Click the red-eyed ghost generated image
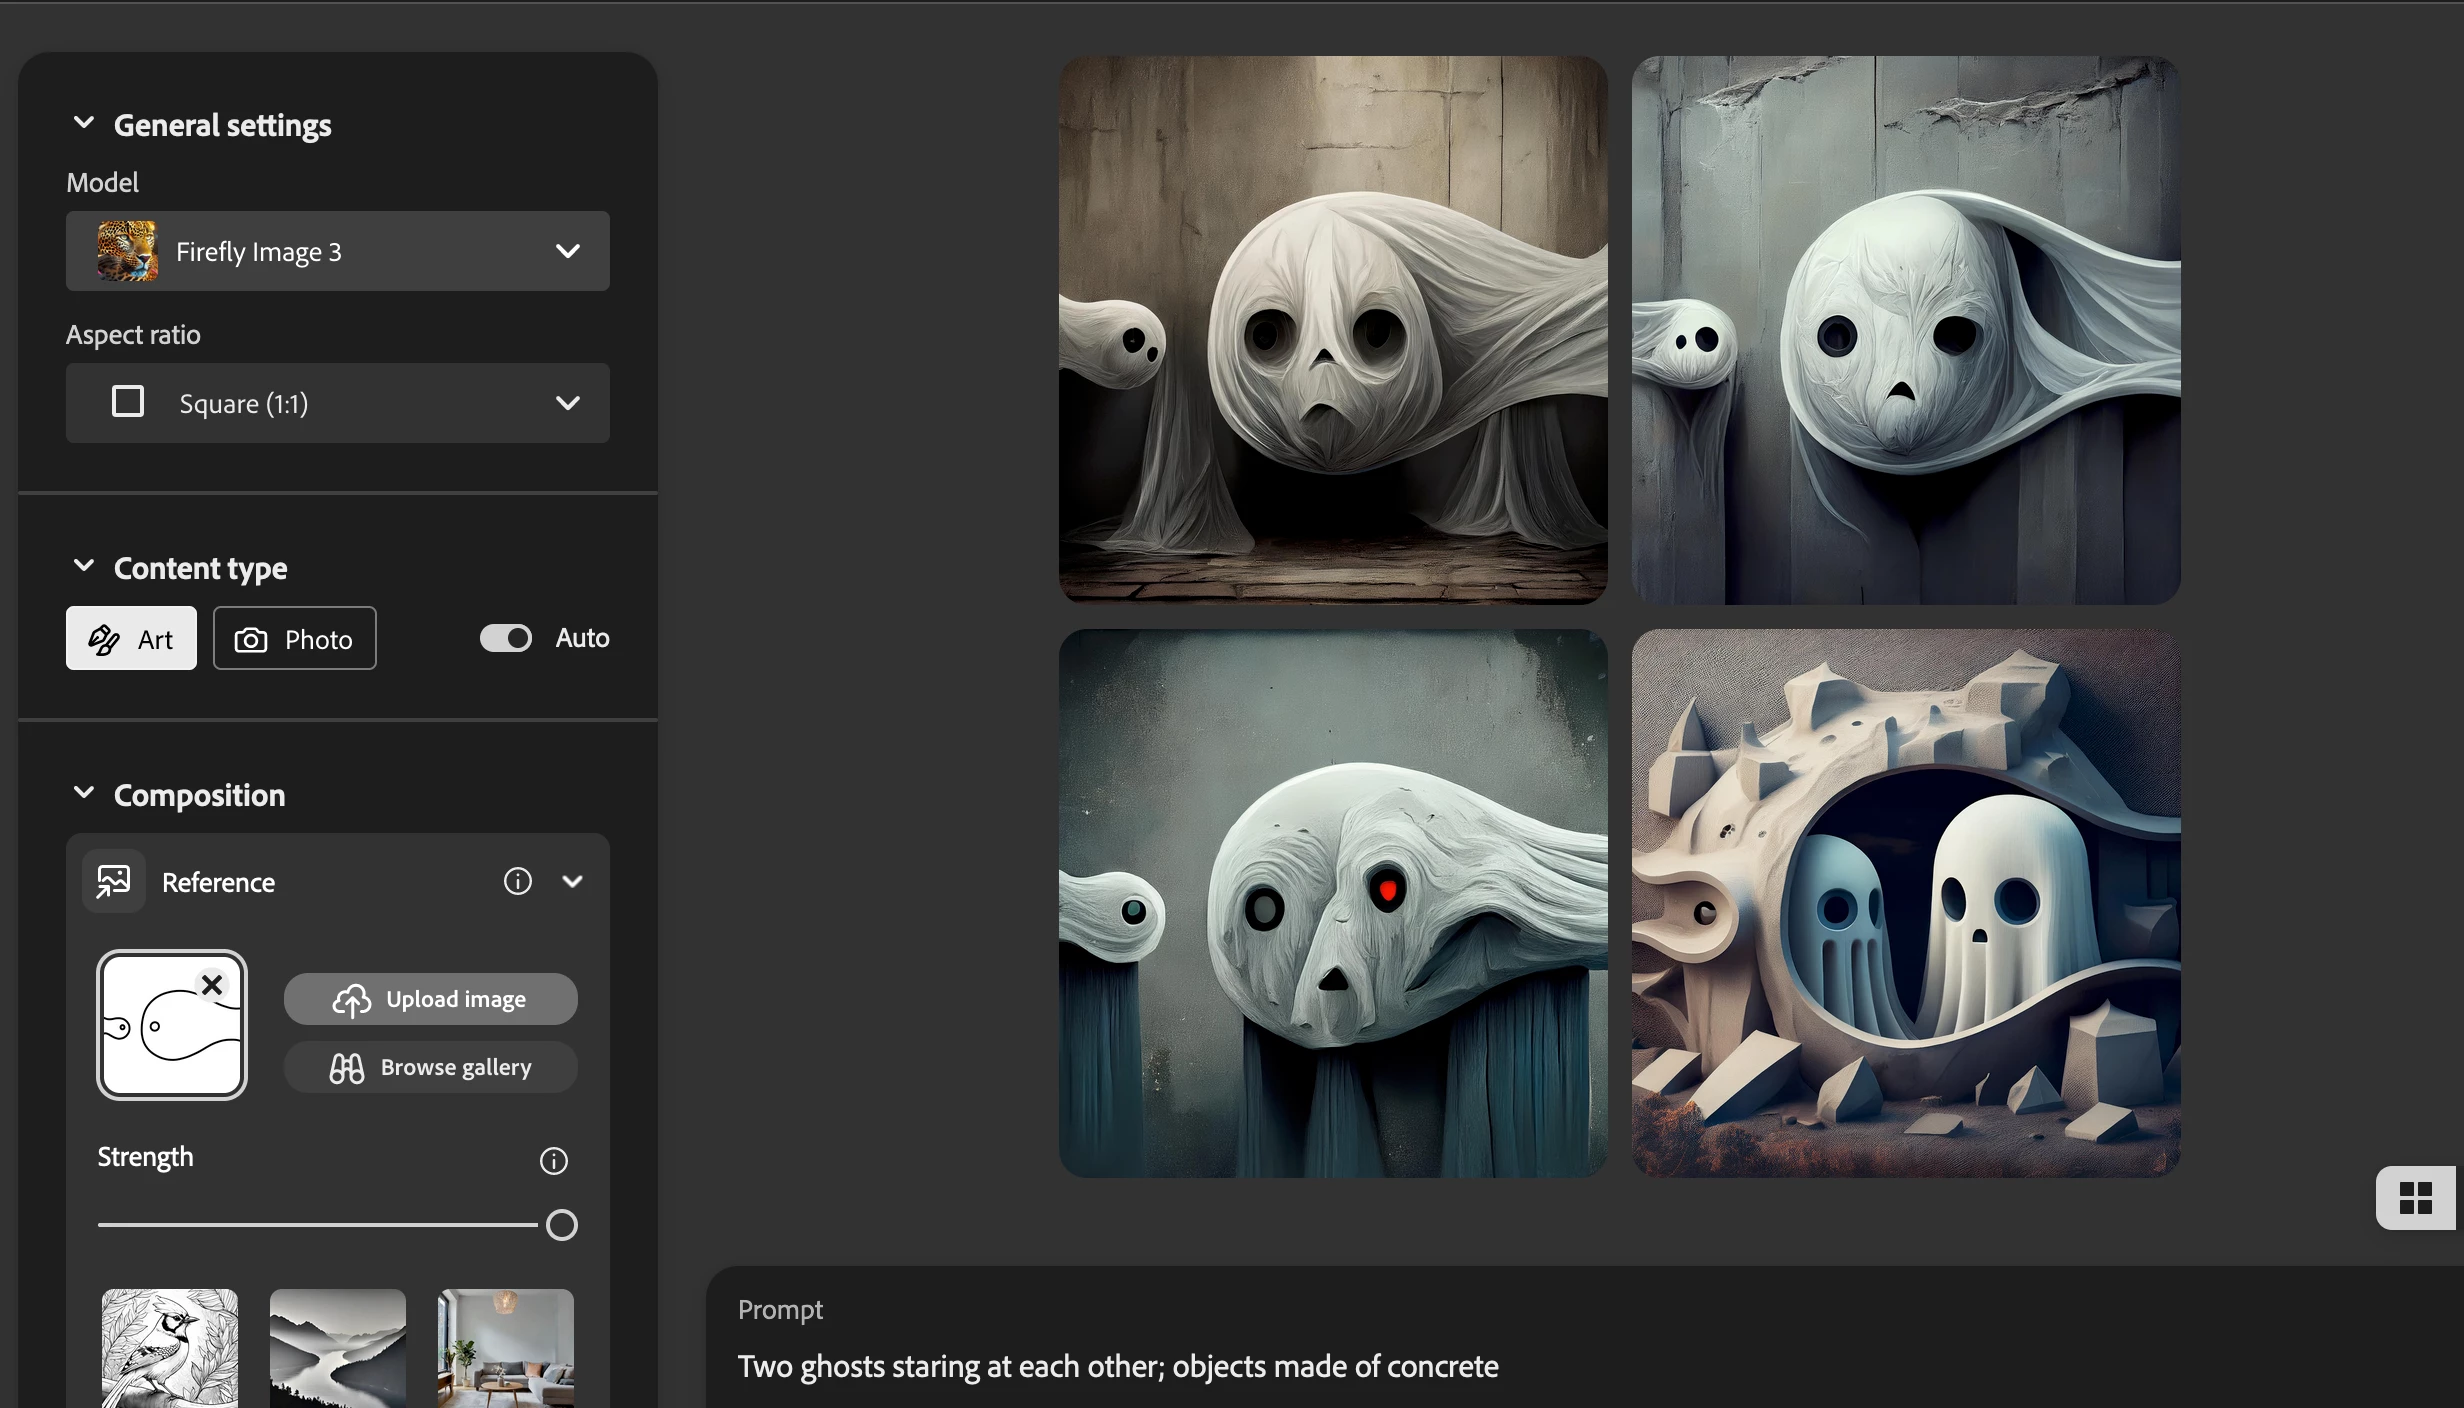This screenshot has width=2464, height=1408. 1333,903
